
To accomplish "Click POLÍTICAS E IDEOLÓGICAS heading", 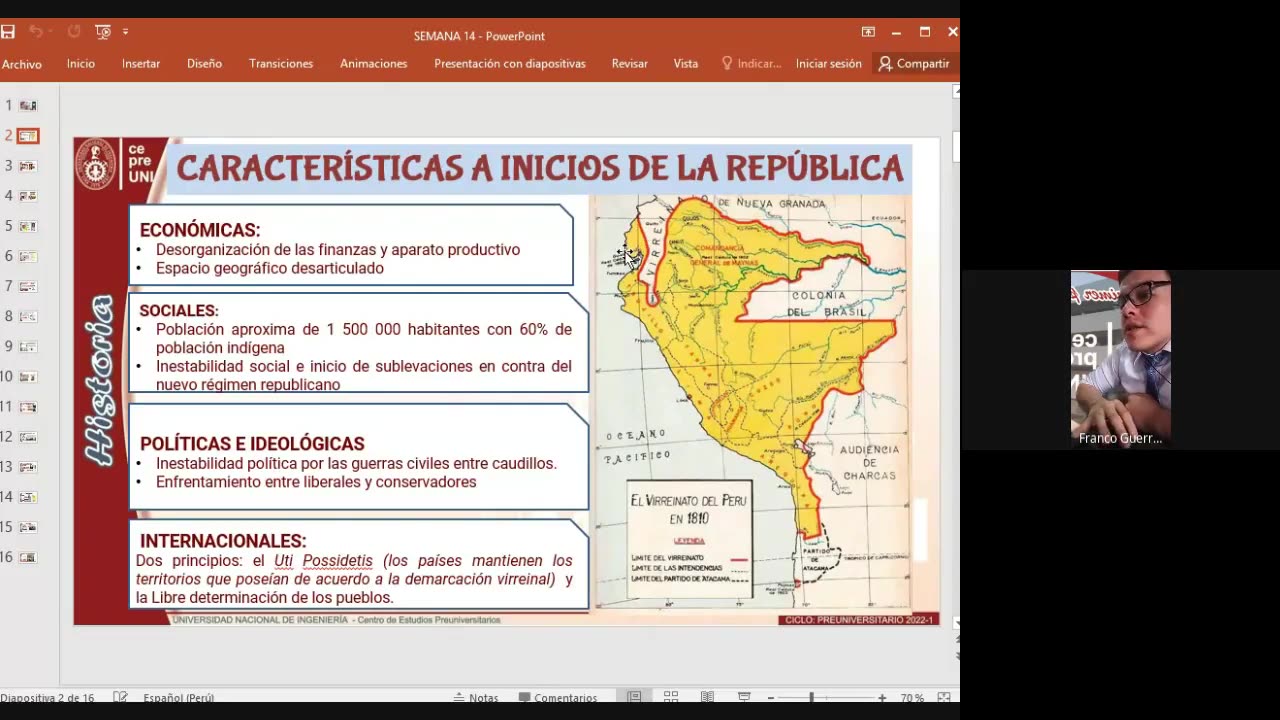I will 252,443.
